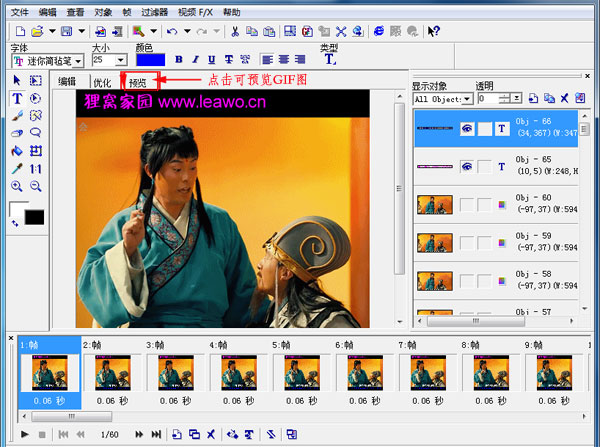Click the Save floppy disk icon

pos(67,31)
